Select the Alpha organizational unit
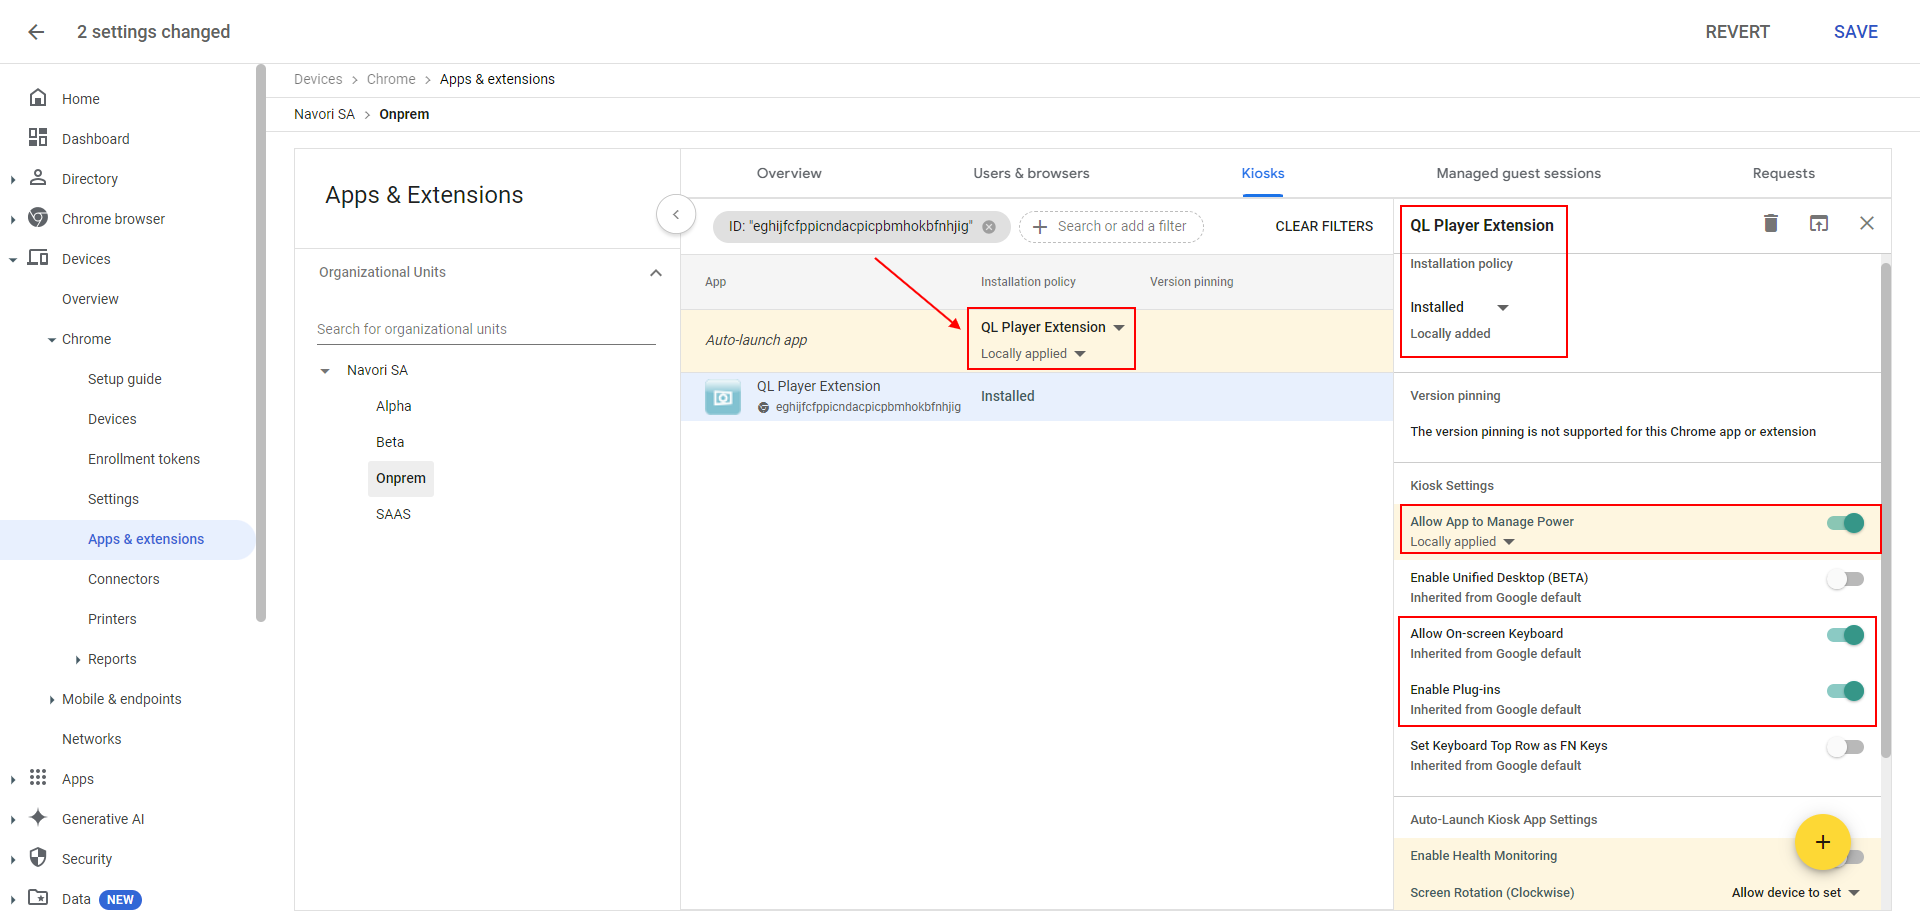Image resolution: width=1920 pixels, height=911 pixels. [x=394, y=406]
